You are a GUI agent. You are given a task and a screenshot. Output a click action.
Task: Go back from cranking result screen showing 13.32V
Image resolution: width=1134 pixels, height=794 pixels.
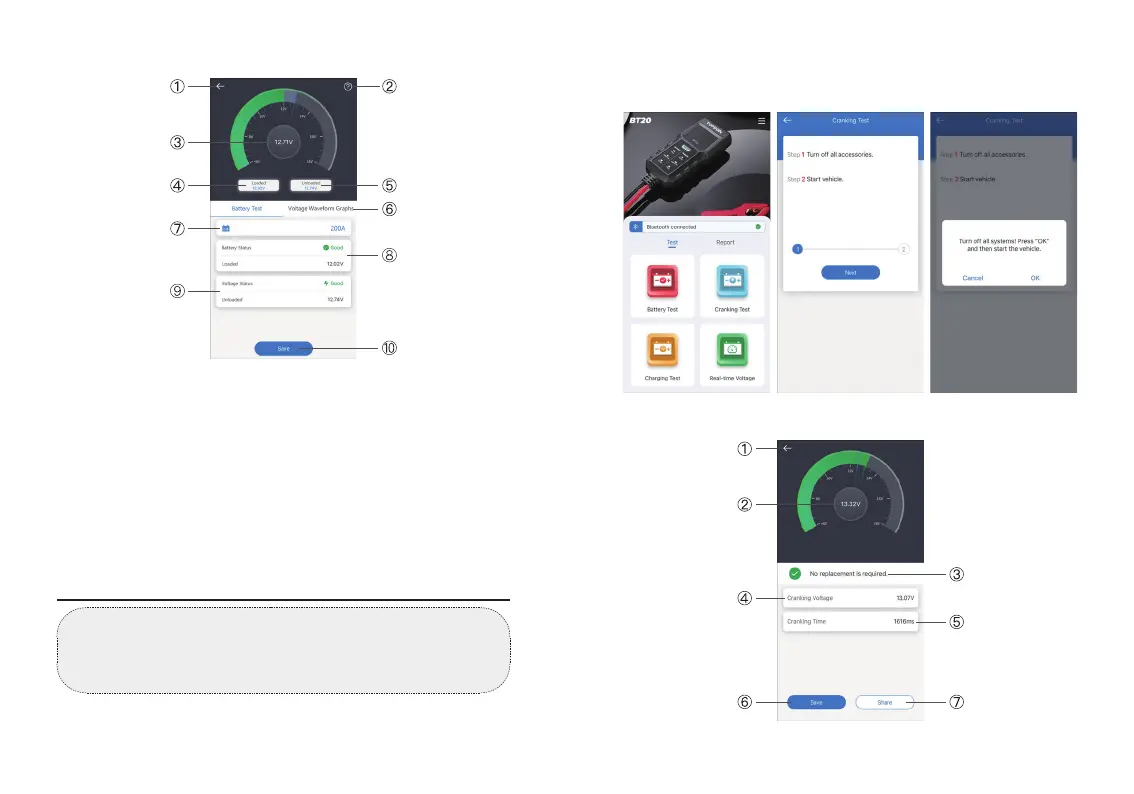[x=788, y=448]
